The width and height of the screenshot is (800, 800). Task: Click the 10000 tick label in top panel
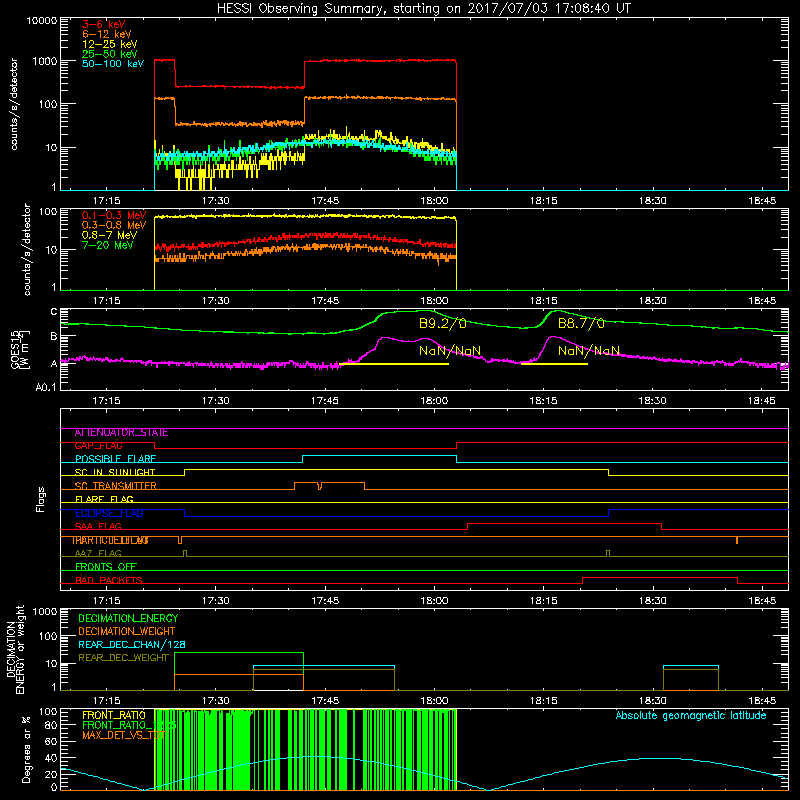tap(41, 21)
